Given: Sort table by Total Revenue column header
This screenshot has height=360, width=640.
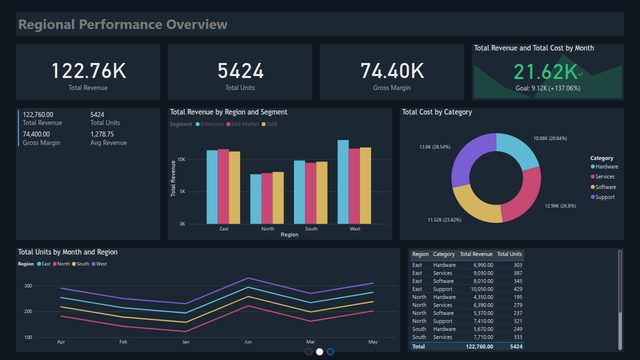Looking at the screenshot, I should (x=476, y=254).
